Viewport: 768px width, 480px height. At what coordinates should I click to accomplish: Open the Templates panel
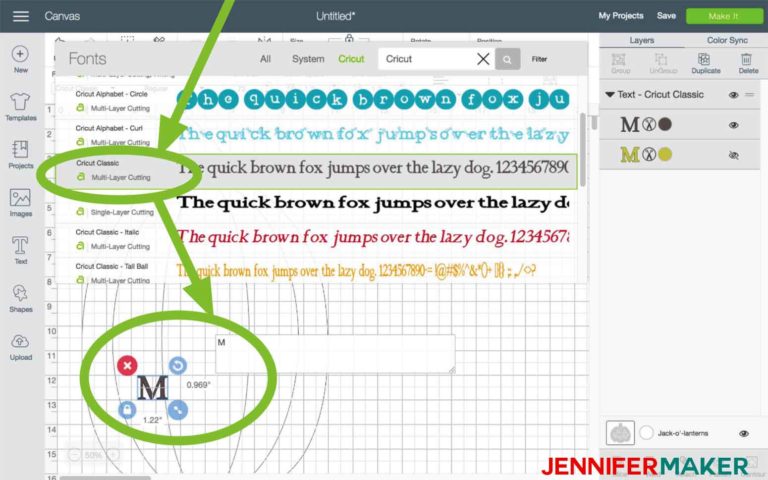click(21, 107)
